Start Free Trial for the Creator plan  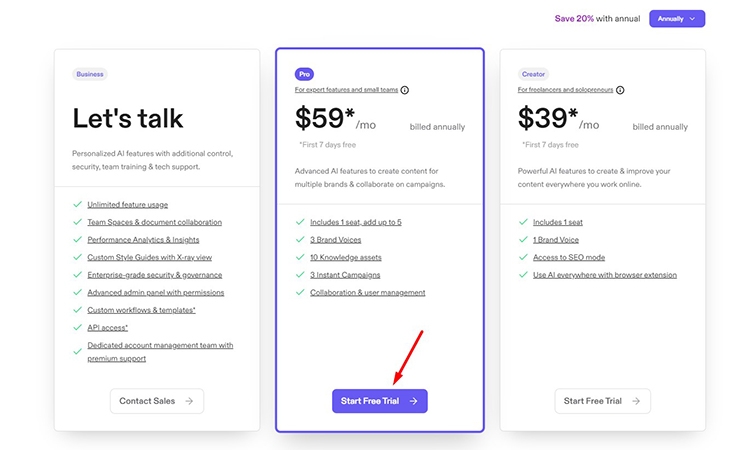click(x=602, y=401)
